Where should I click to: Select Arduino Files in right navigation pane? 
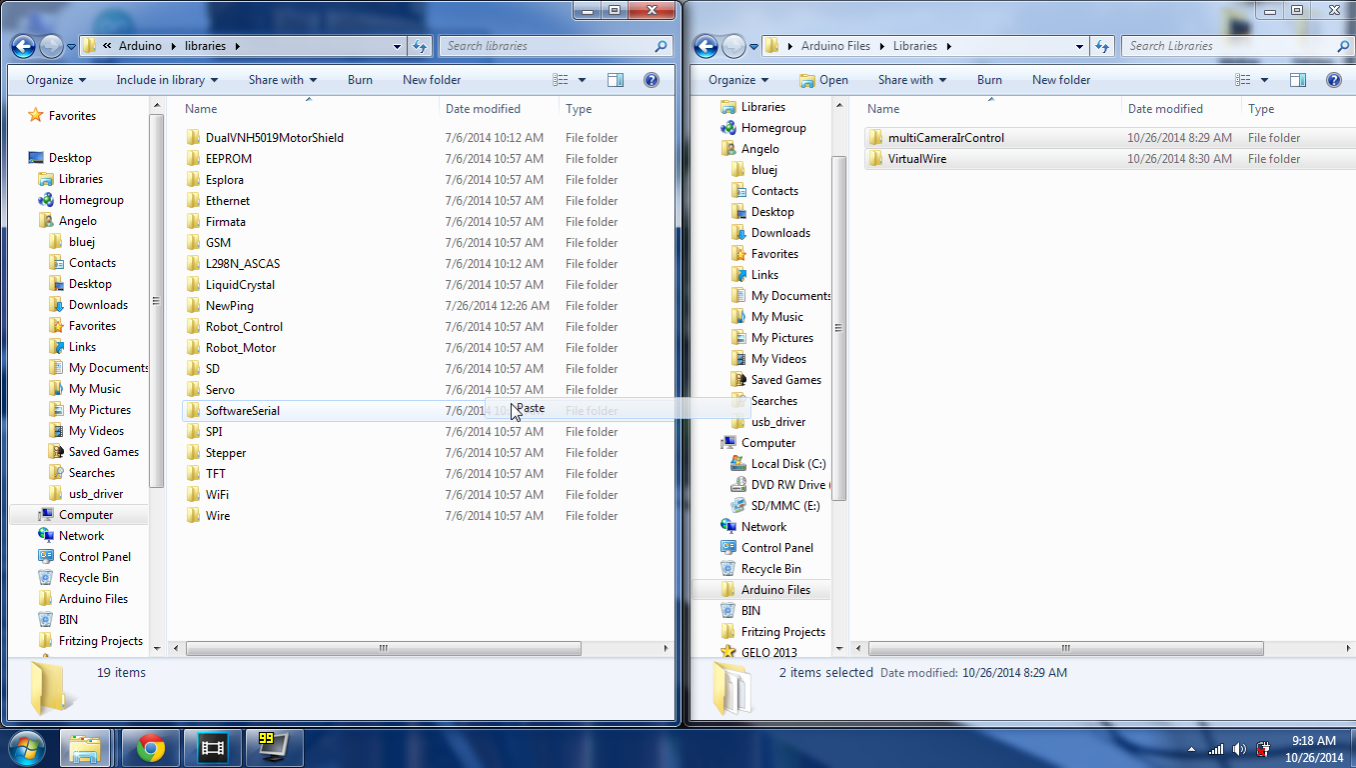[x=775, y=590]
